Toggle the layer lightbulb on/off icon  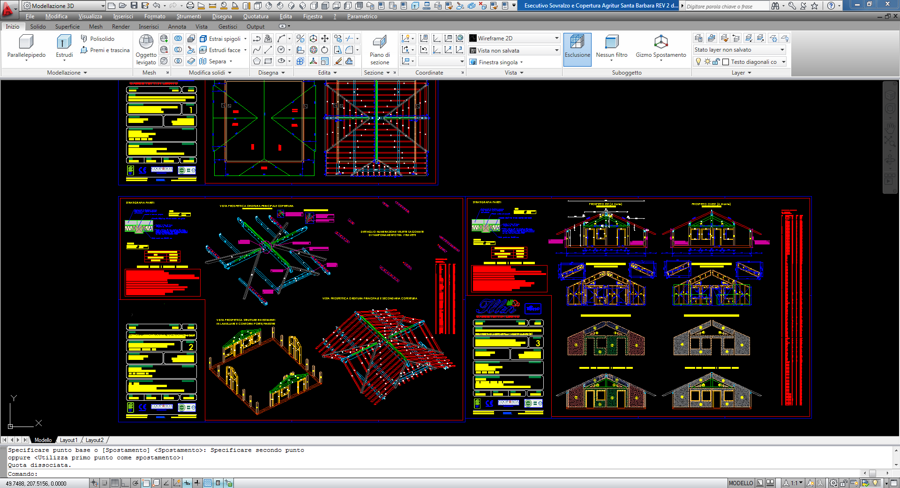click(698, 62)
